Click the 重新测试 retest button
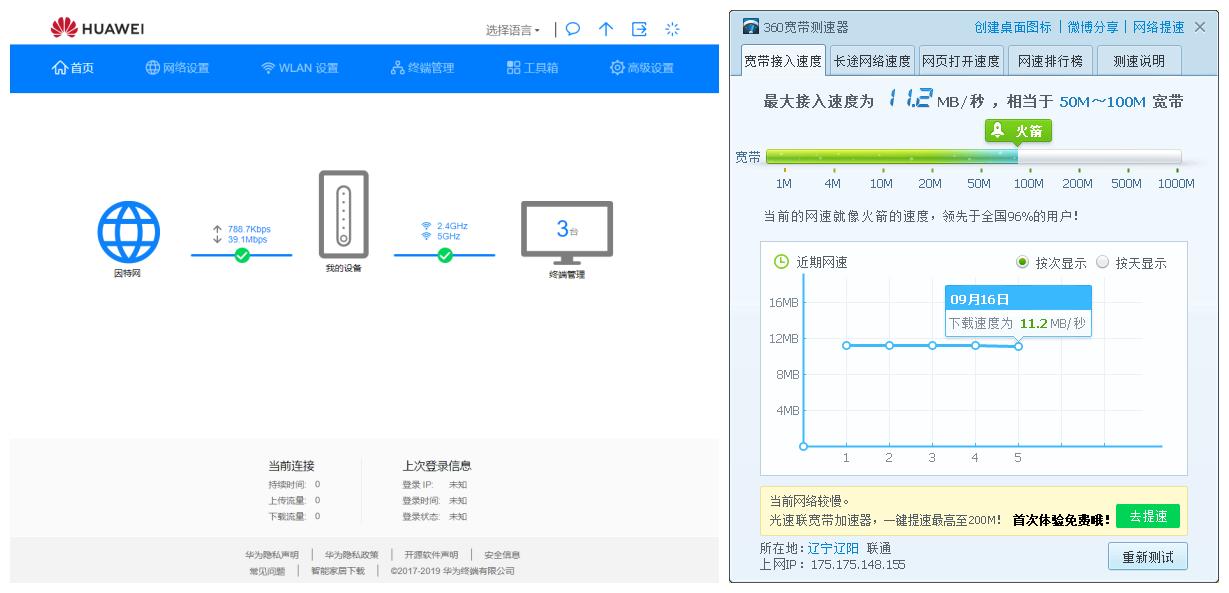The width and height of the screenshot is (1229, 593). coord(1148,556)
